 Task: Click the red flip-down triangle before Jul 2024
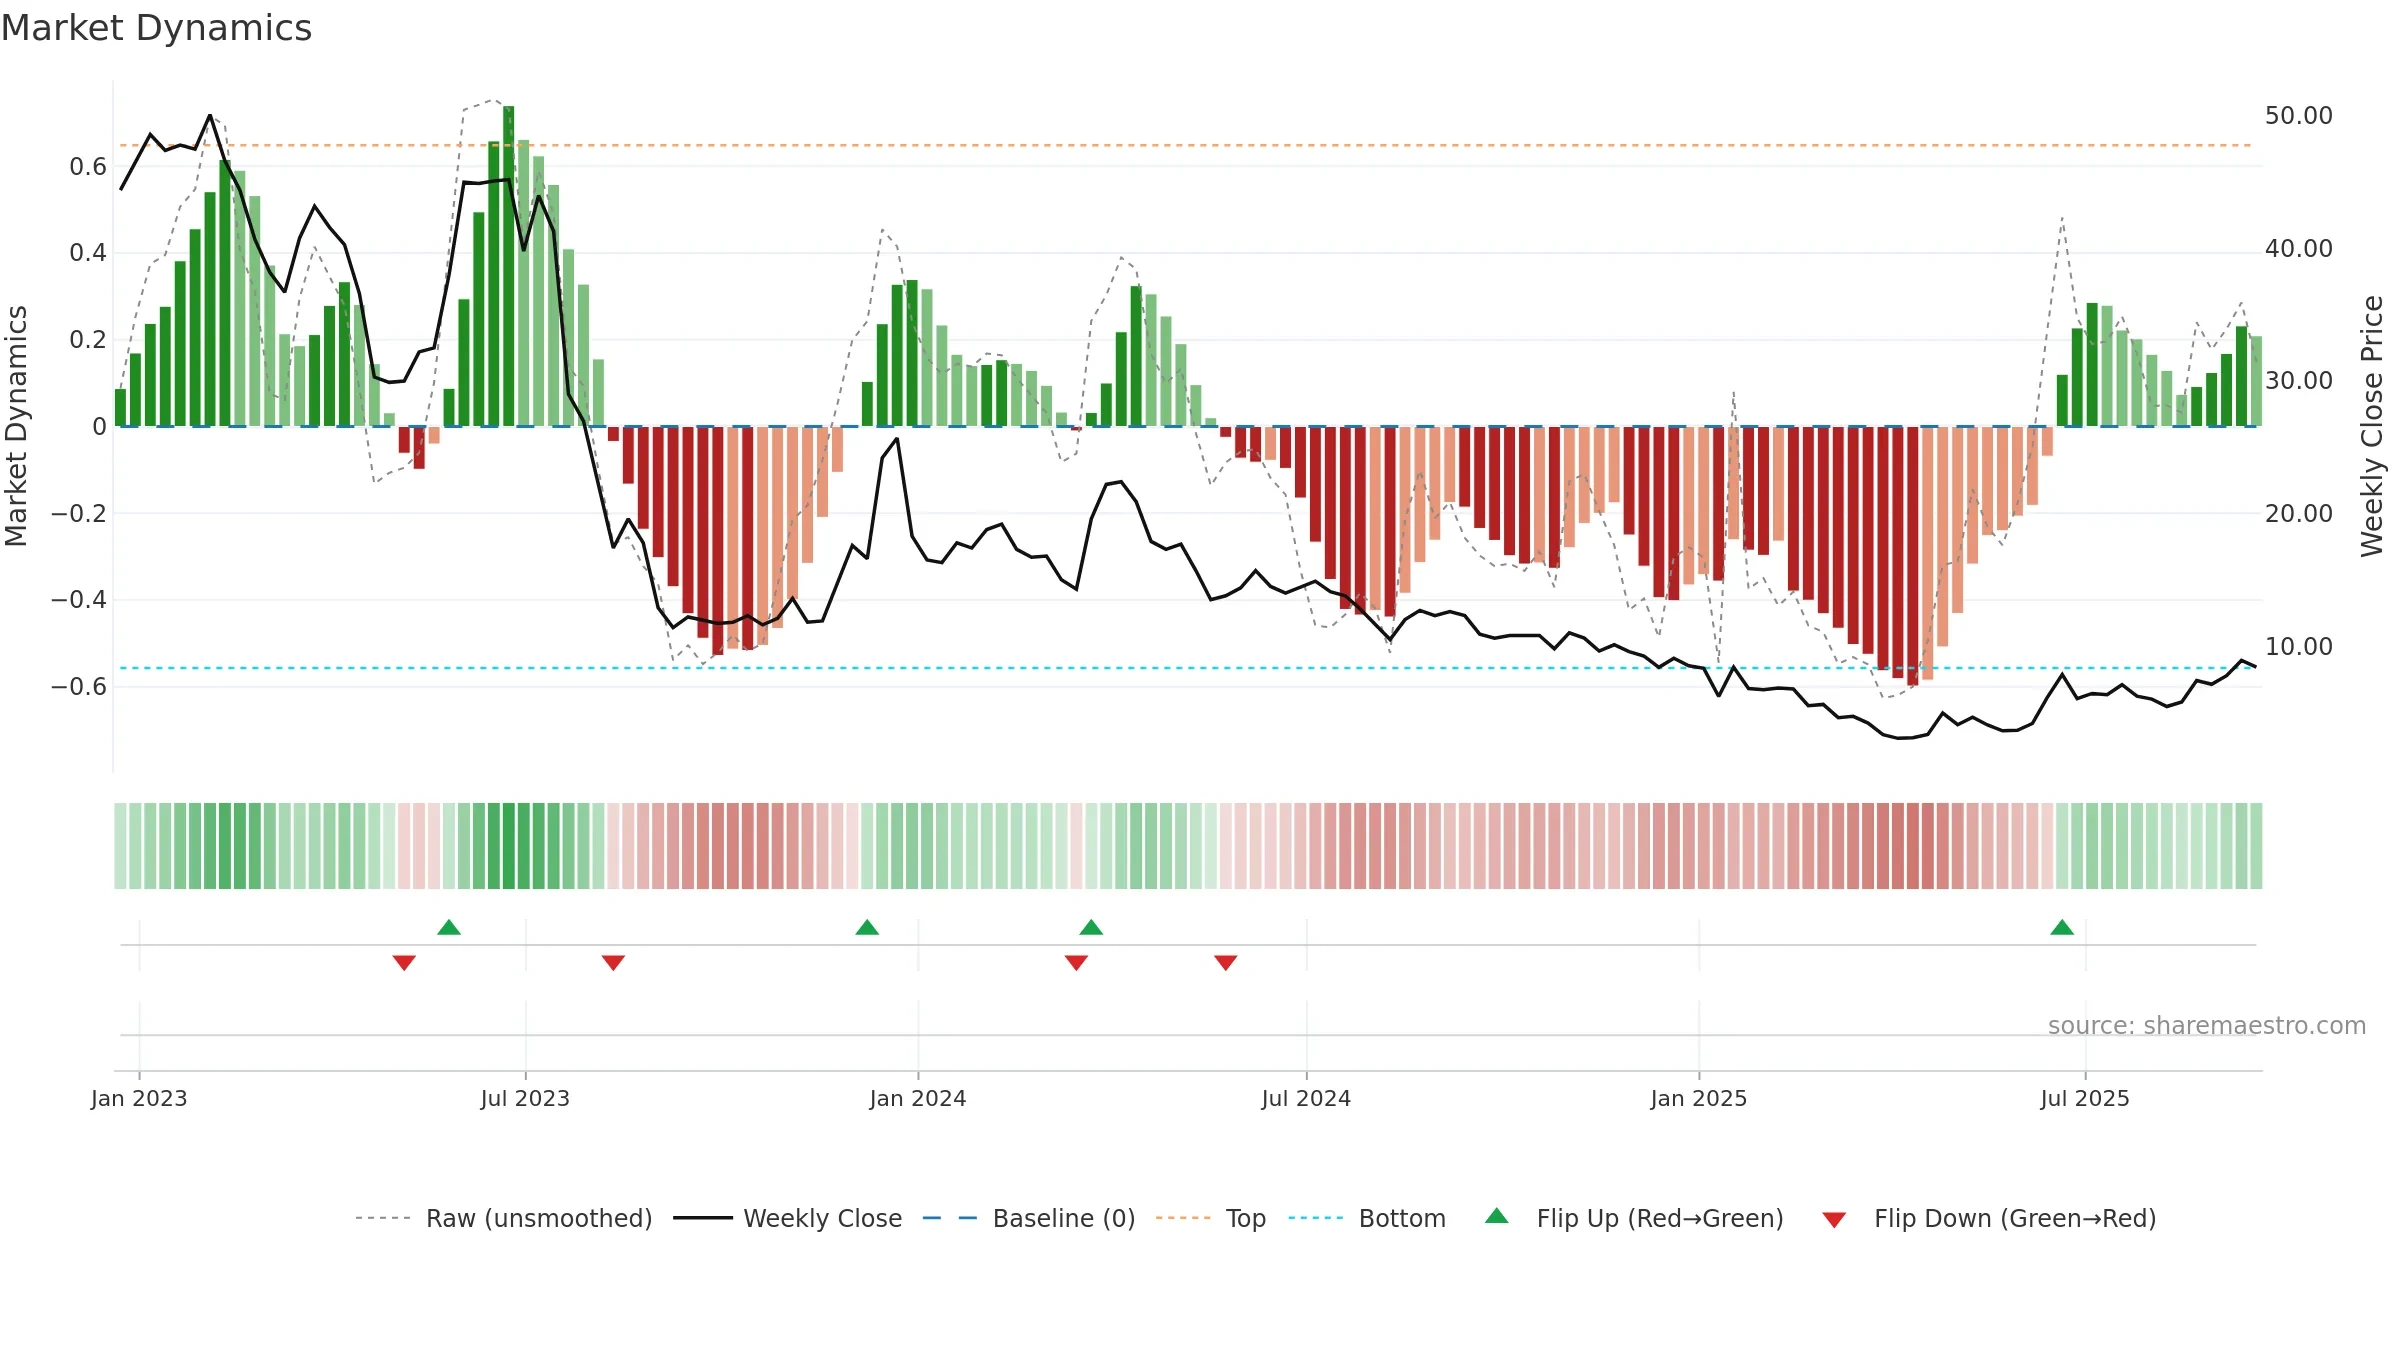pos(1226,963)
